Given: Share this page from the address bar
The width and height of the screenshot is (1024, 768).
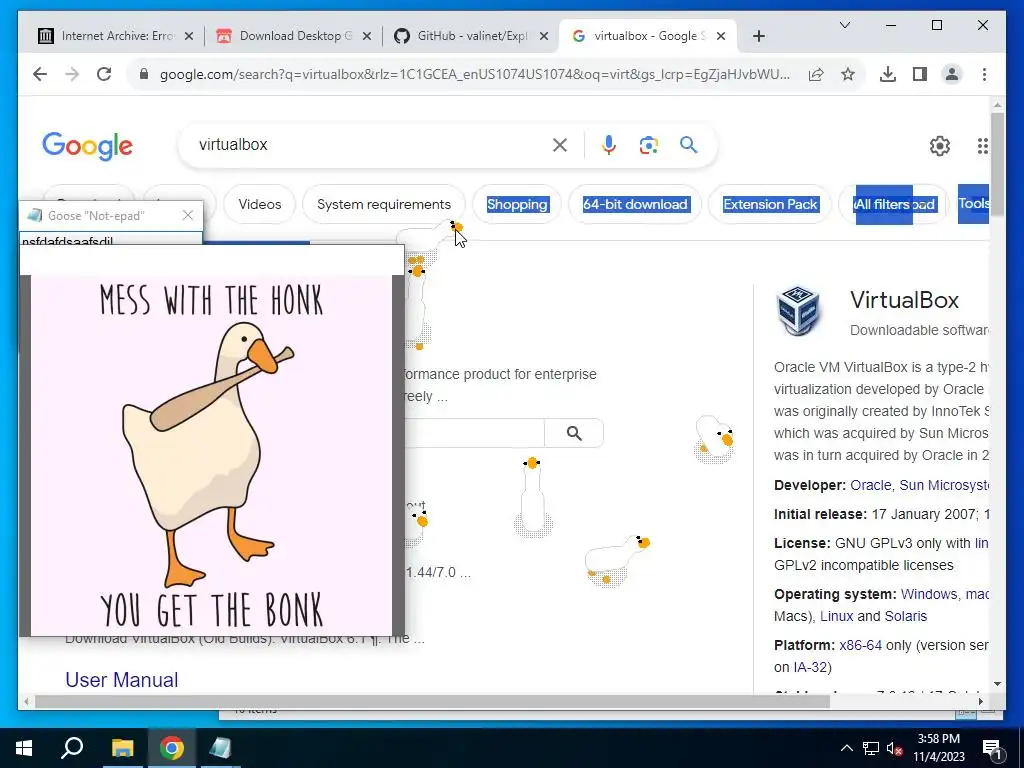Looking at the screenshot, I should click(x=816, y=74).
